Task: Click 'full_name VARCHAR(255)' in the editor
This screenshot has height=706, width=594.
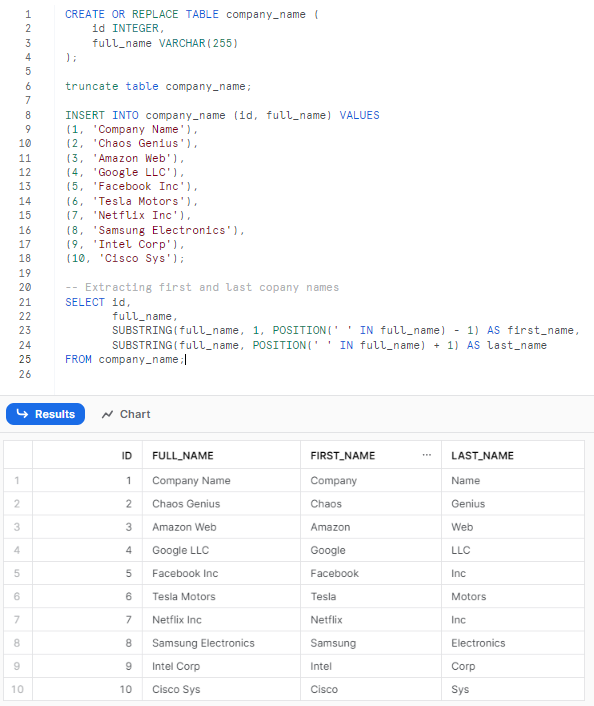Action: (x=165, y=43)
